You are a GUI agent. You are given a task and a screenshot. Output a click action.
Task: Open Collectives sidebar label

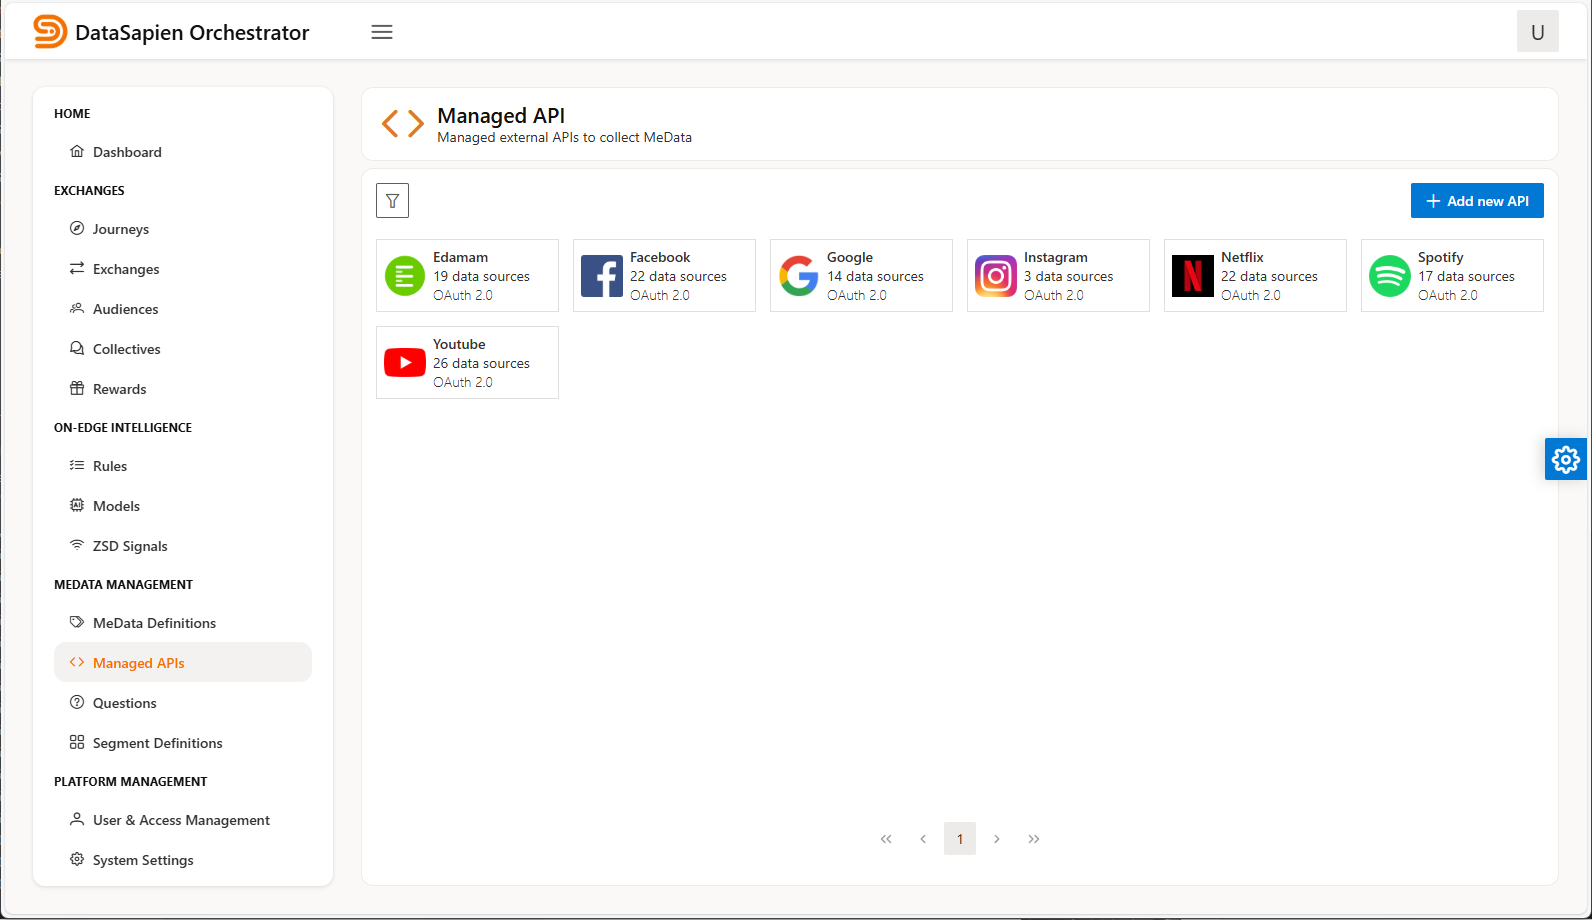[x=127, y=349]
